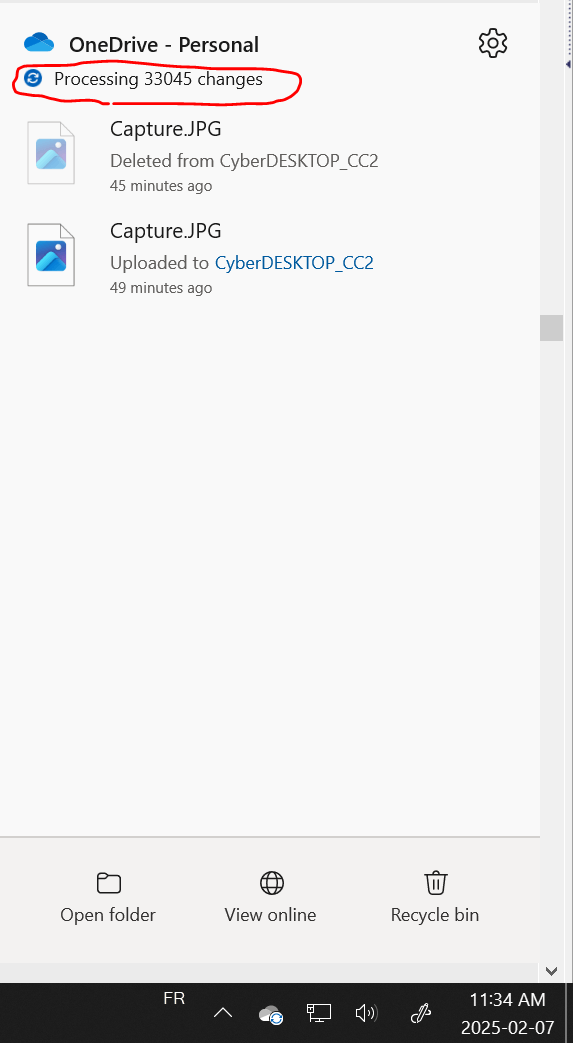The height and width of the screenshot is (1043, 573).
Task: Open the CyberDESKTOP_CC2 folder link
Action: click(x=294, y=263)
